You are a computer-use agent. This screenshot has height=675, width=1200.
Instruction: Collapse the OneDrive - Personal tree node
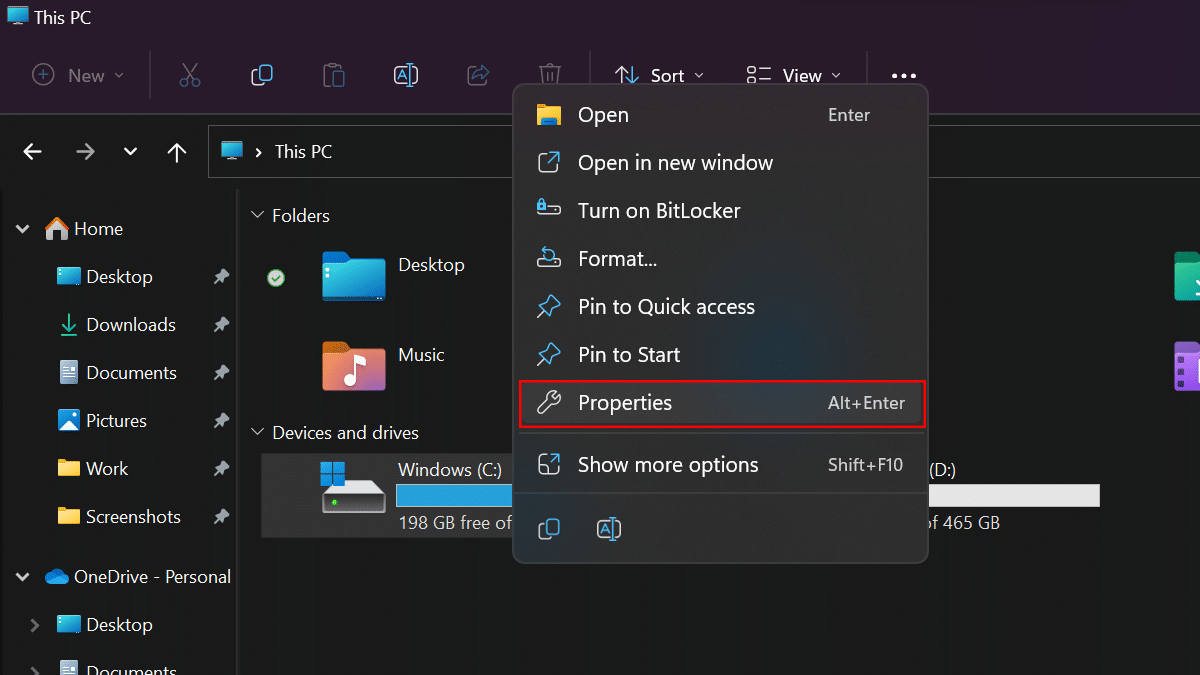pos(22,577)
